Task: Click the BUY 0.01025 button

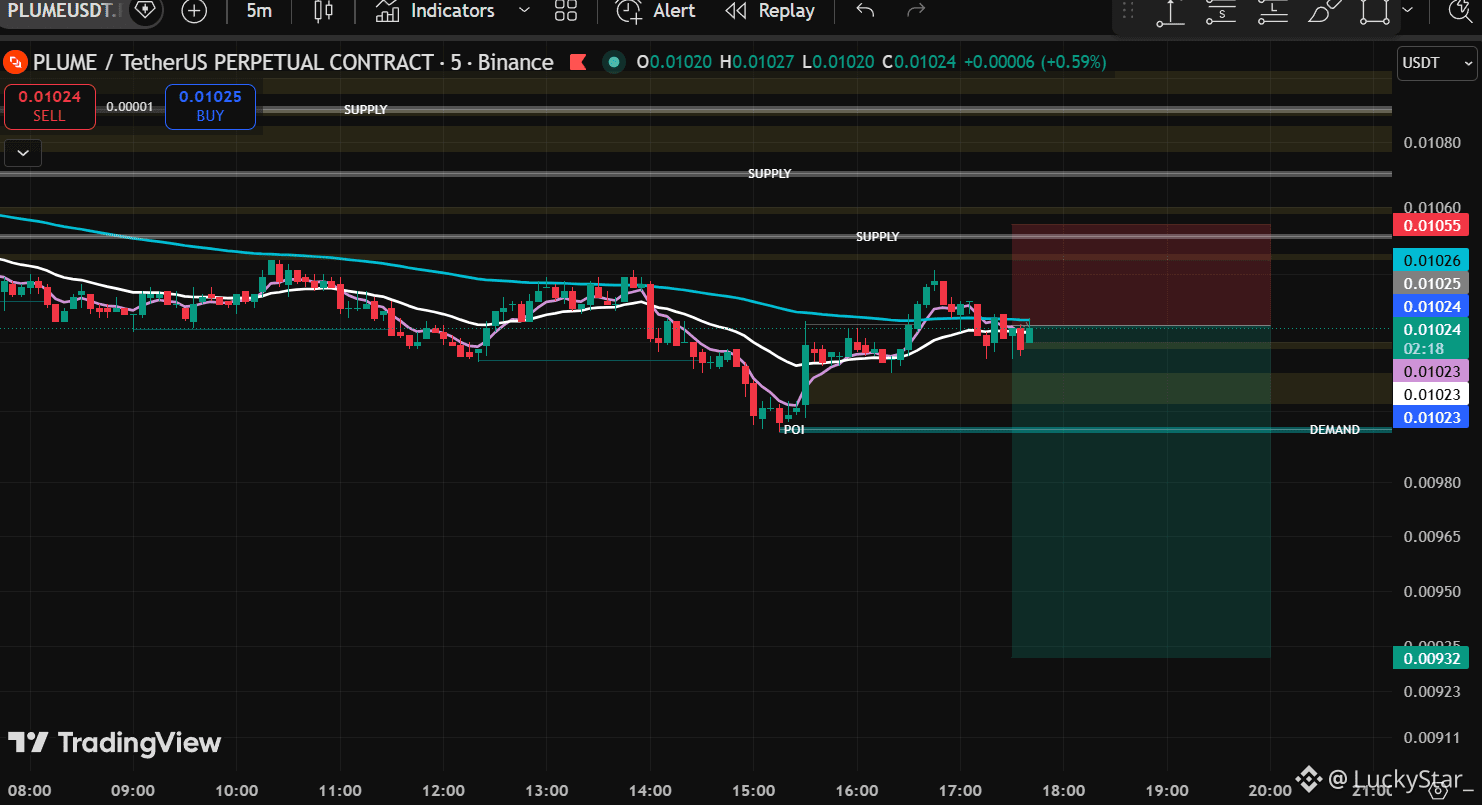Action: pos(210,107)
